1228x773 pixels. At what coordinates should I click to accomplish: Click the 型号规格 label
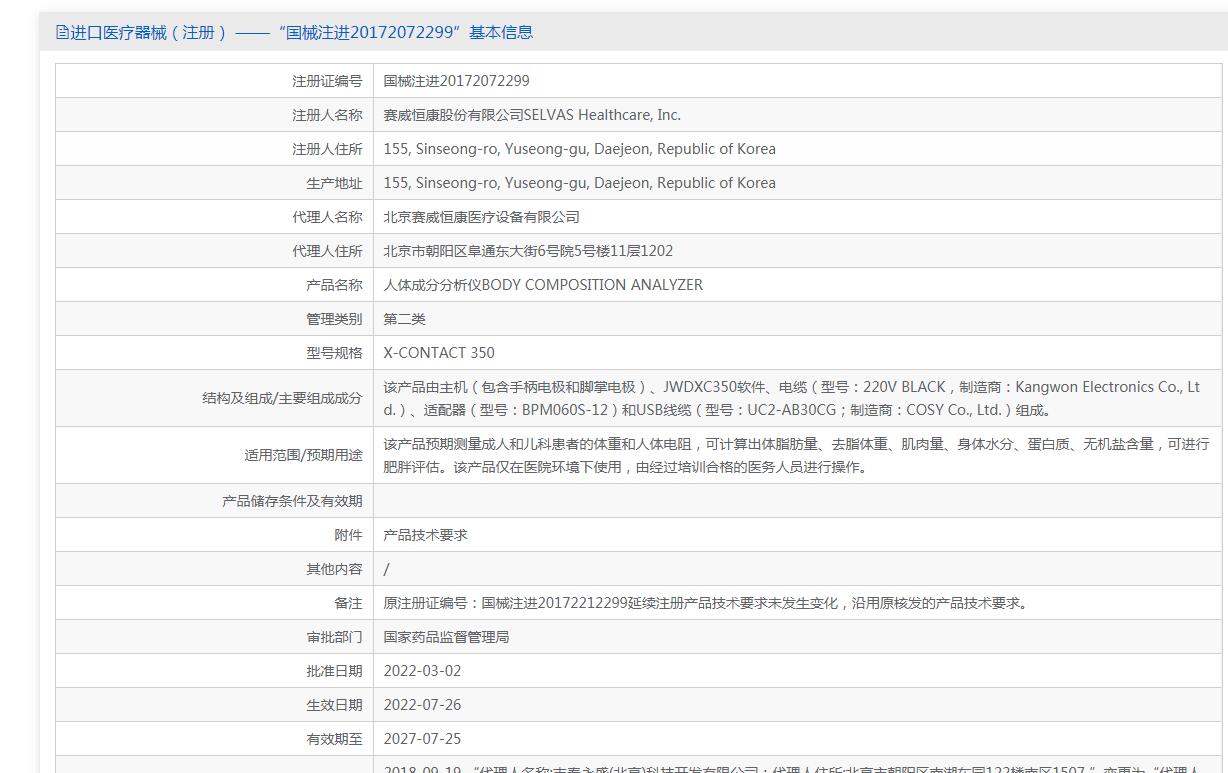[334, 353]
